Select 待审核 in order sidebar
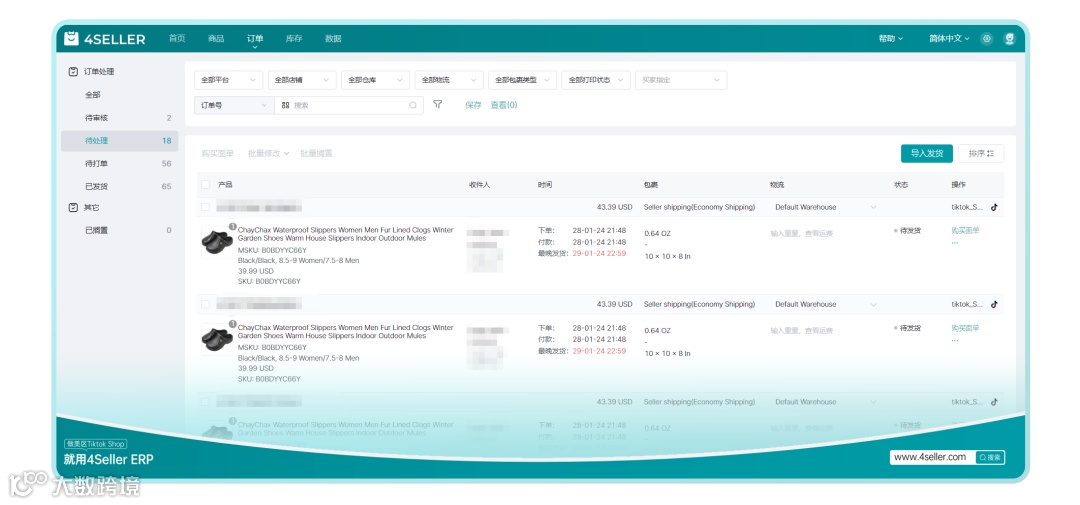The height and width of the screenshot is (505, 1080). 120,118
